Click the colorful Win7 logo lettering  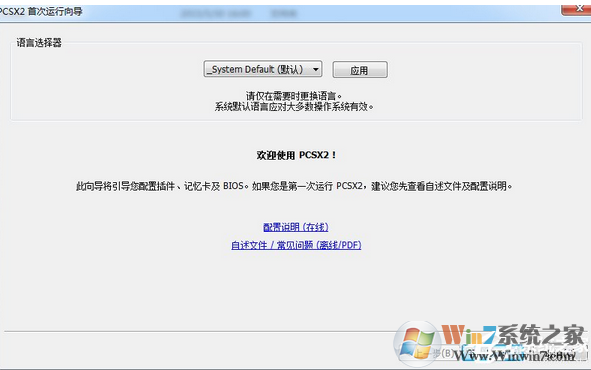tap(469, 334)
